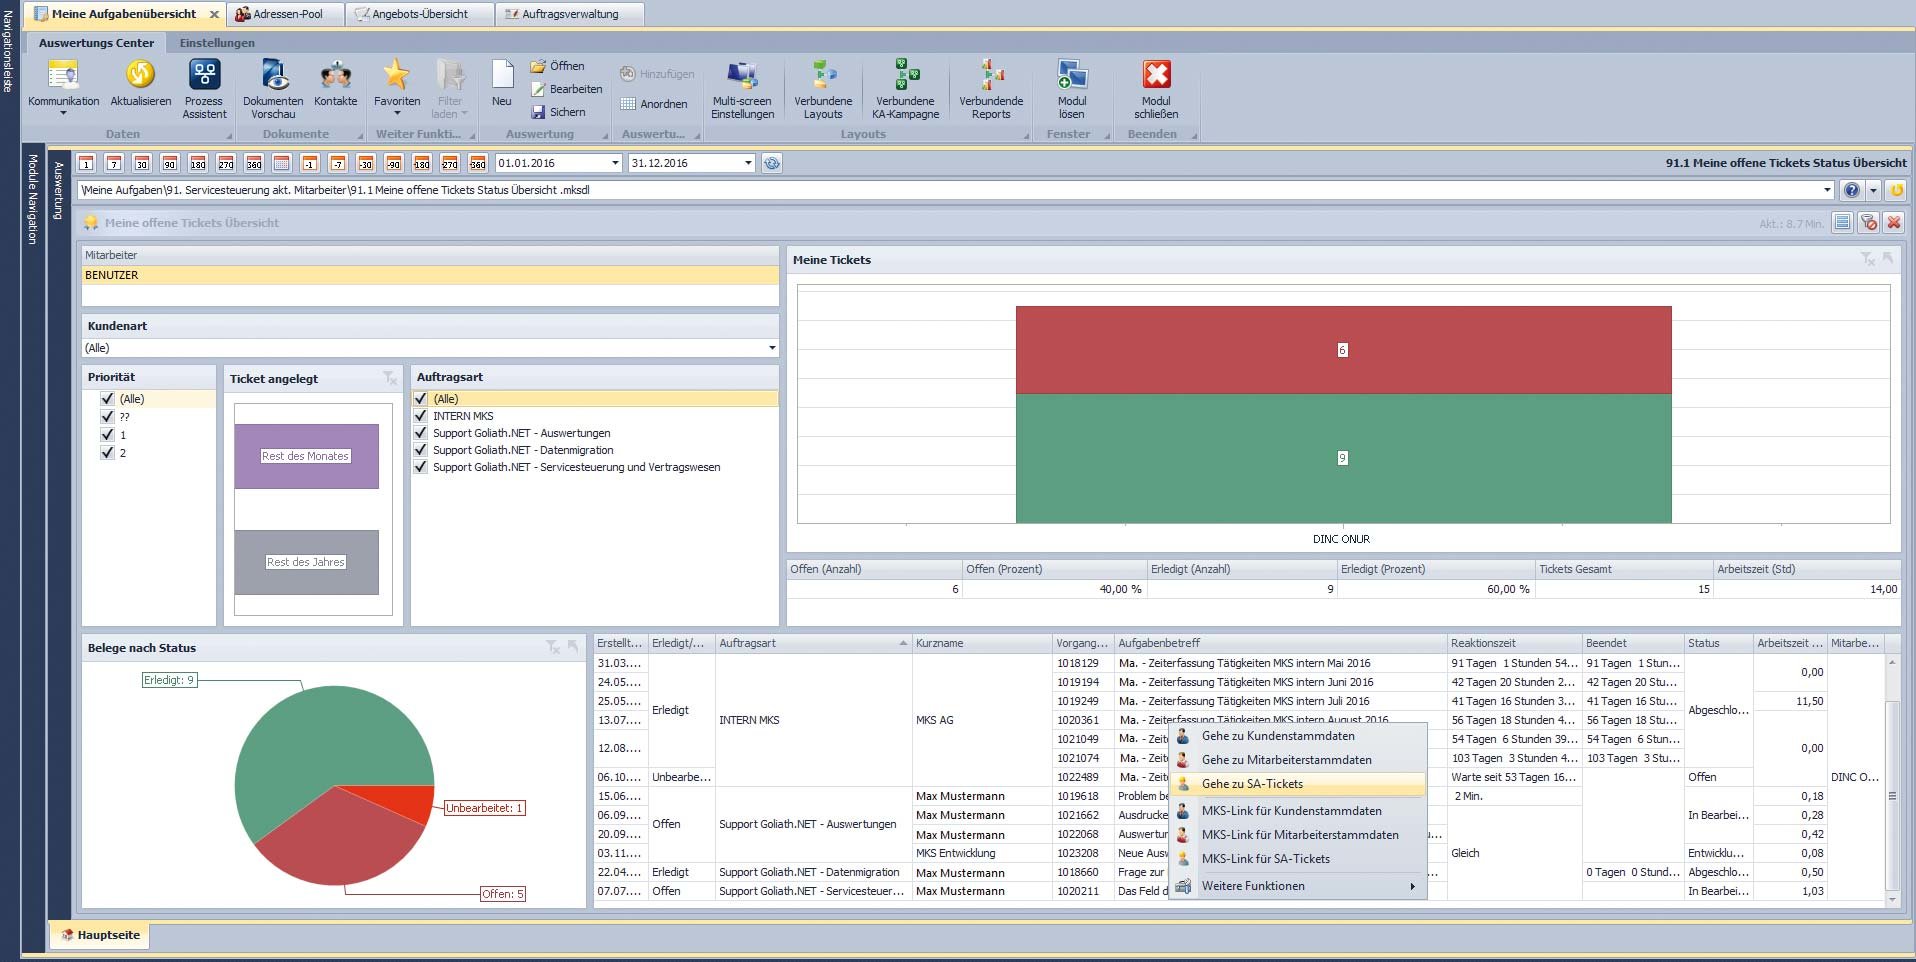Open the start date 01.01.2016 dropdown
The width and height of the screenshot is (1916, 962).
coord(615,163)
